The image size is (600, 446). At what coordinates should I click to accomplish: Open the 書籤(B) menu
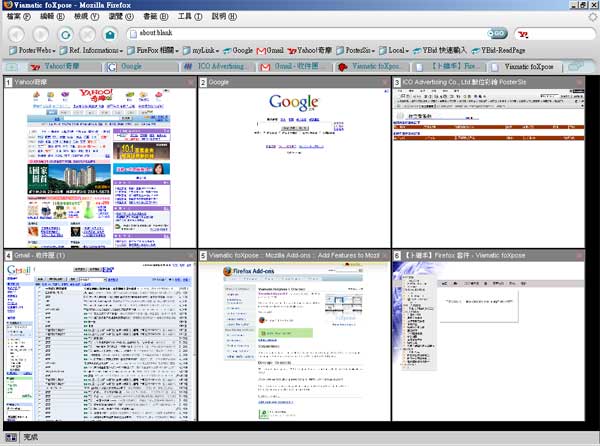click(x=155, y=16)
